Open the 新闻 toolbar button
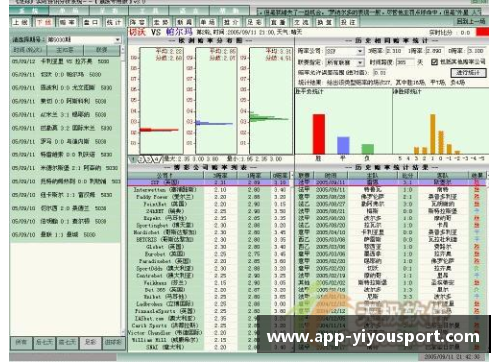 pyautogui.click(x=184, y=22)
